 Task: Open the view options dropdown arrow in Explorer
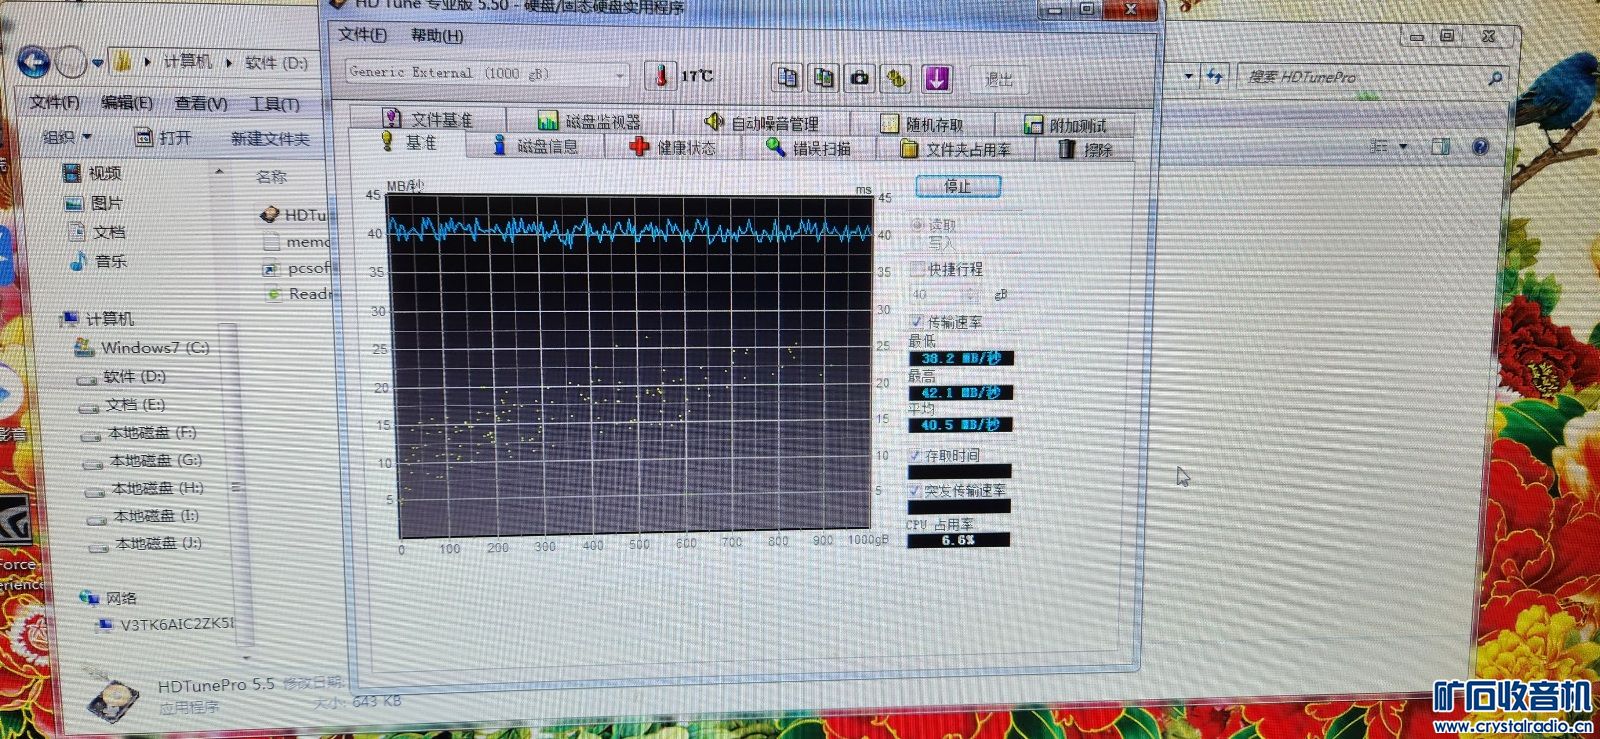pyautogui.click(x=1403, y=147)
